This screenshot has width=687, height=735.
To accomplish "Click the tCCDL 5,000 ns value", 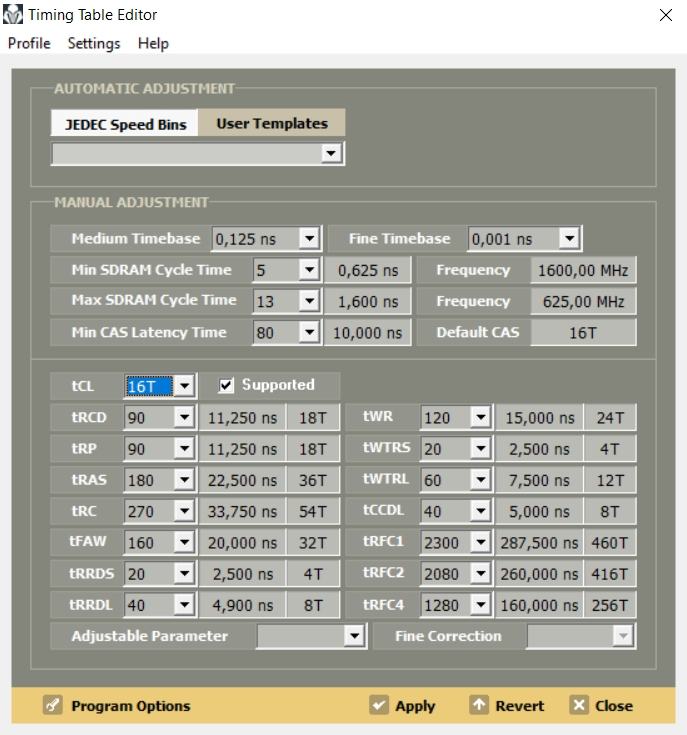I will (x=539, y=511).
